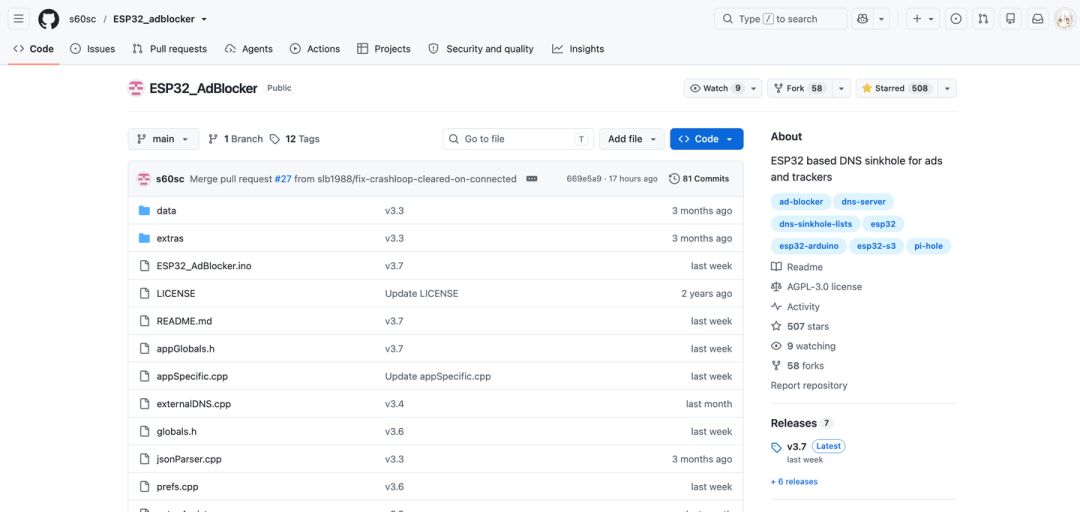This screenshot has height=512, width=1080.
Task: Click the stars icon beside 507 stars
Action: click(776, 327)
